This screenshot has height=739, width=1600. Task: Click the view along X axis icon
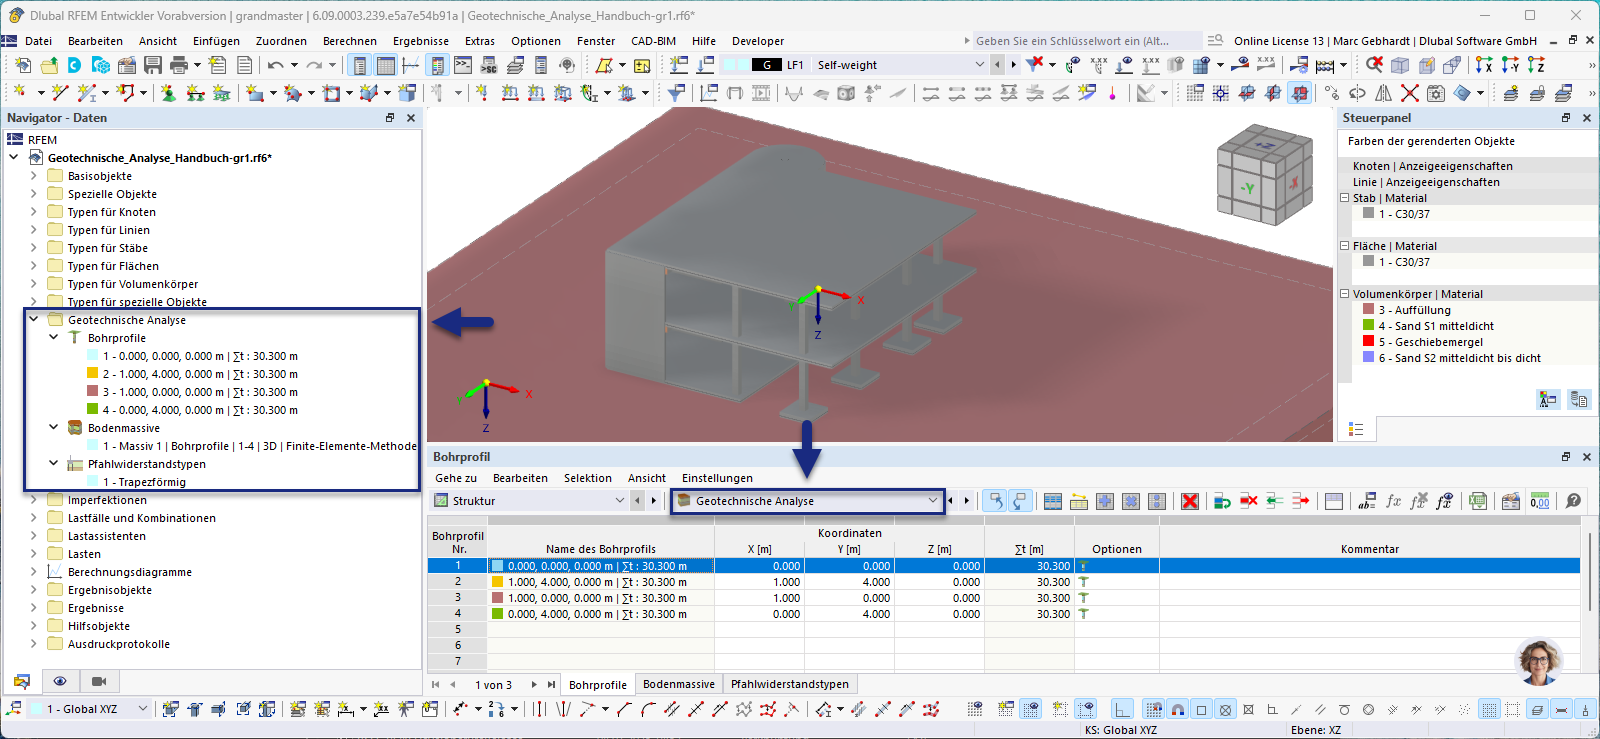(1484, 65)
